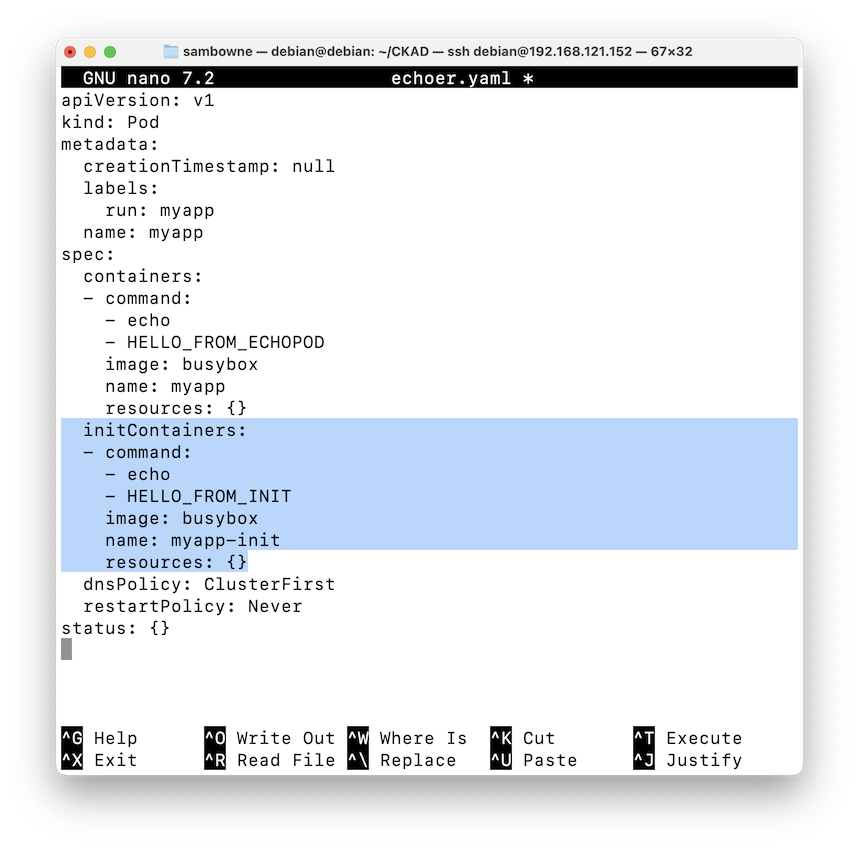Click the green zoom window button
This screenshot has width=859, height=849.
point(110,52)
